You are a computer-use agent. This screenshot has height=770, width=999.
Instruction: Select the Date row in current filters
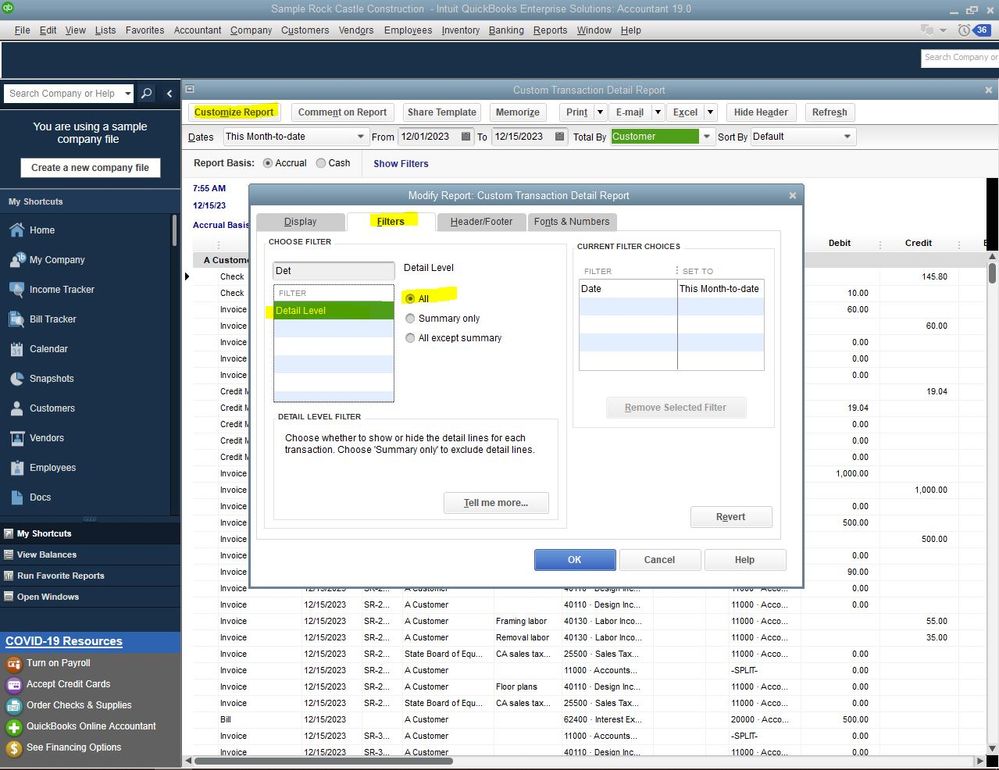pos(672,289)
